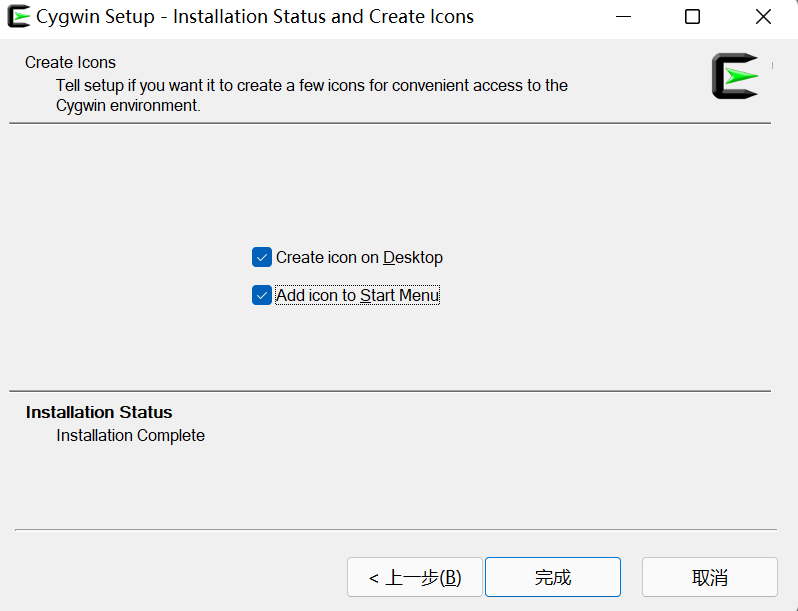
Task: Cancel setup with the 取消 button
Action: coord(709,577)
